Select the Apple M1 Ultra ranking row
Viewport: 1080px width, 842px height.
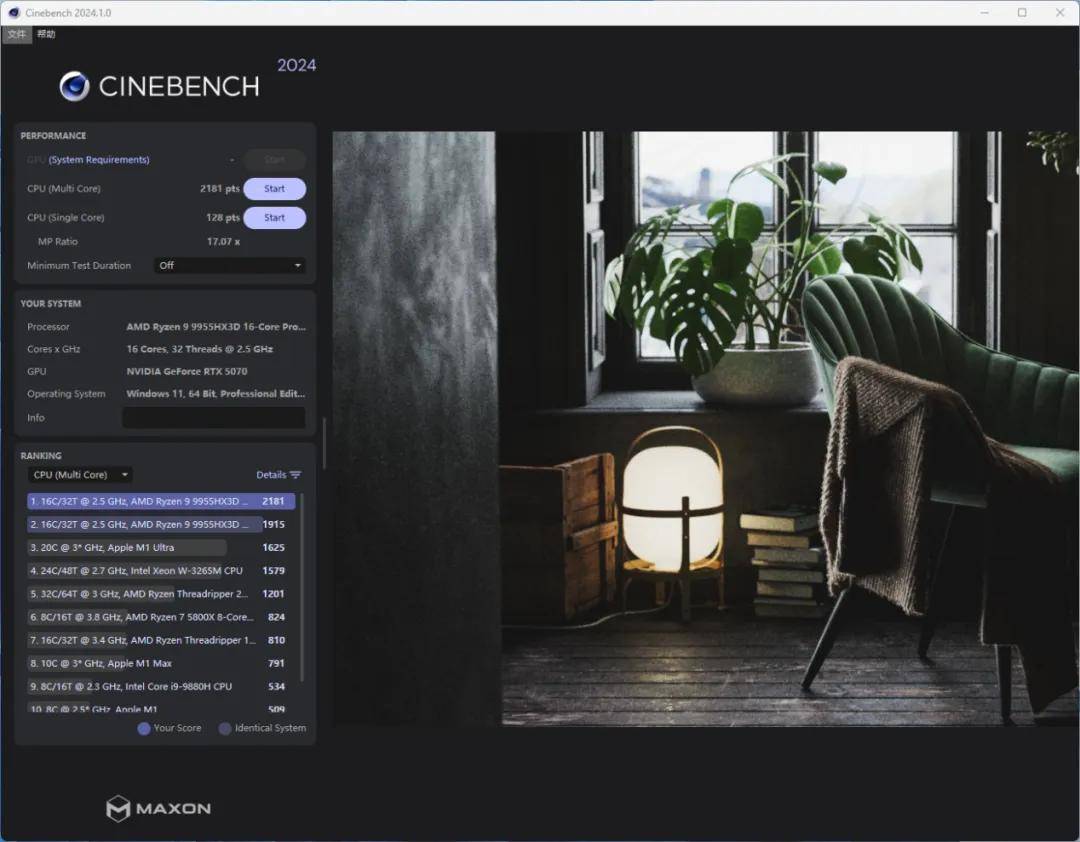click(x=161, y=547)
